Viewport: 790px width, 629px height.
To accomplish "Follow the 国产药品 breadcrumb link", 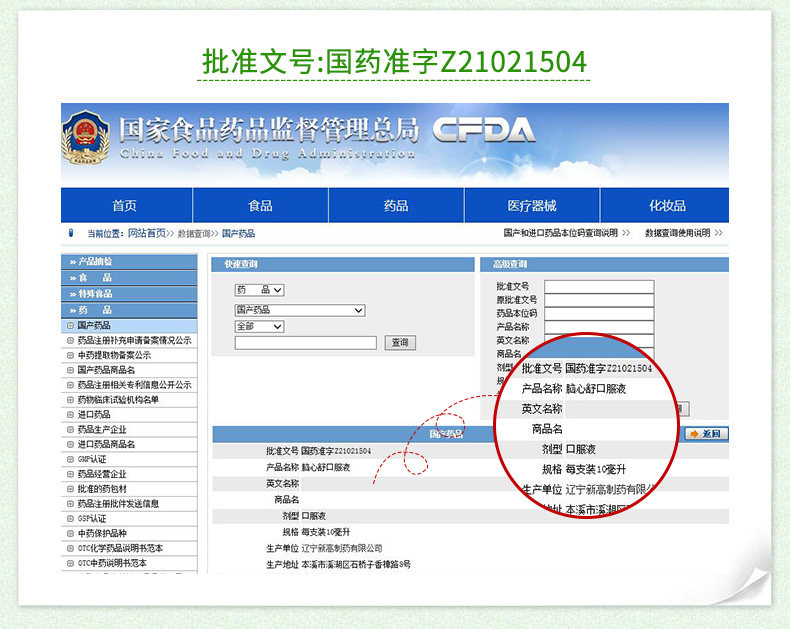I will [x=238, y=233].
